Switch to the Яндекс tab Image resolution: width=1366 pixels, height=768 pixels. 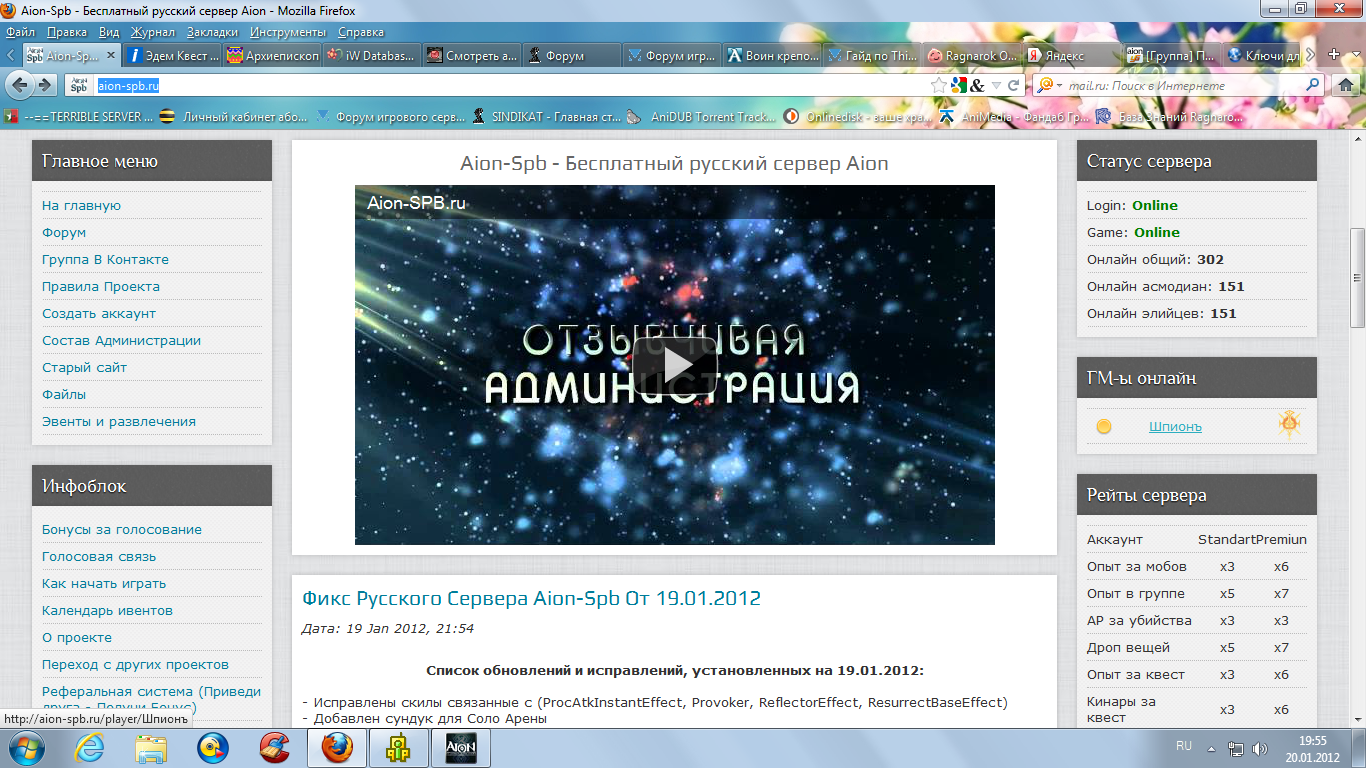pos(1071,56)
